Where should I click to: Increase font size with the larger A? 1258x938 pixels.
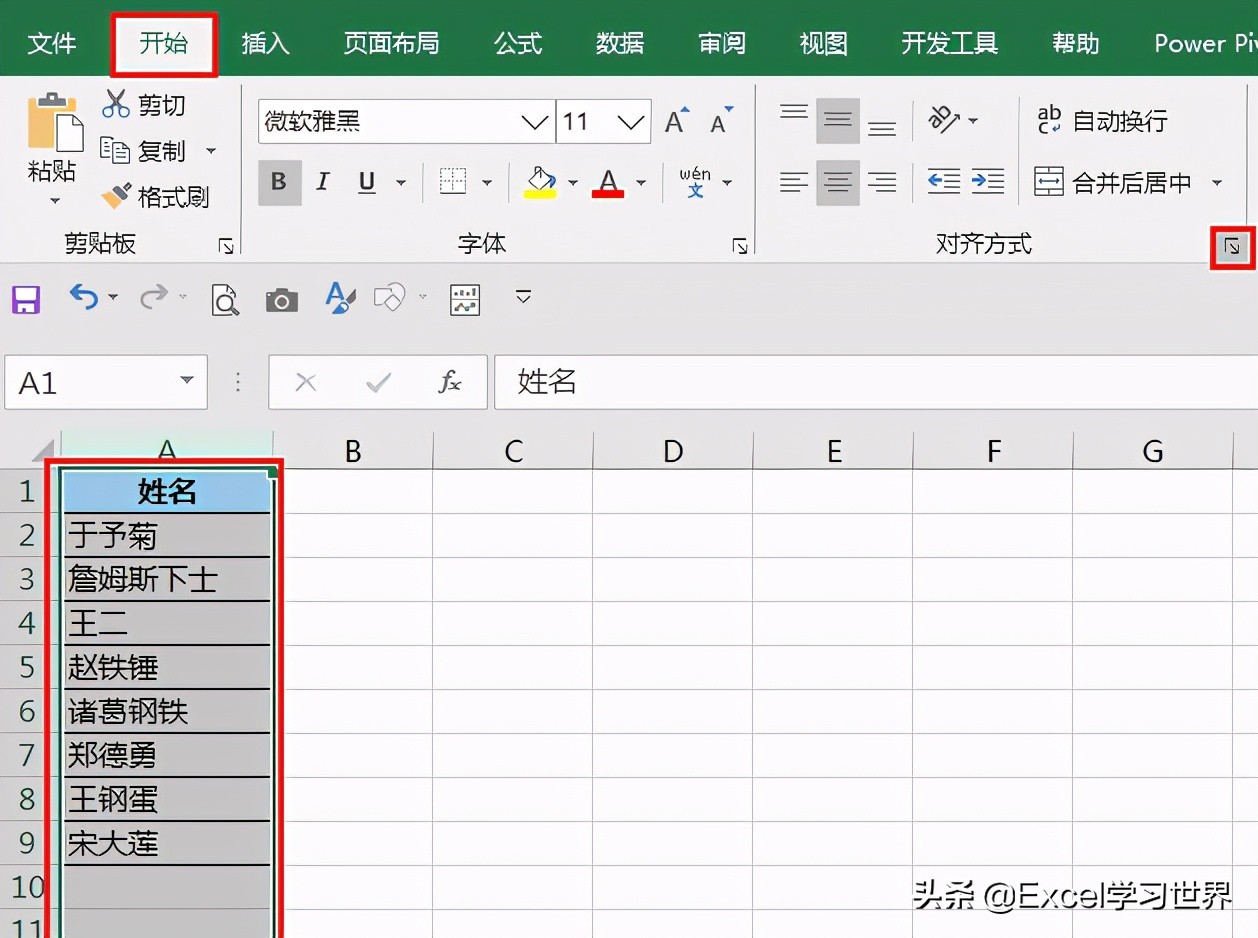678,120
